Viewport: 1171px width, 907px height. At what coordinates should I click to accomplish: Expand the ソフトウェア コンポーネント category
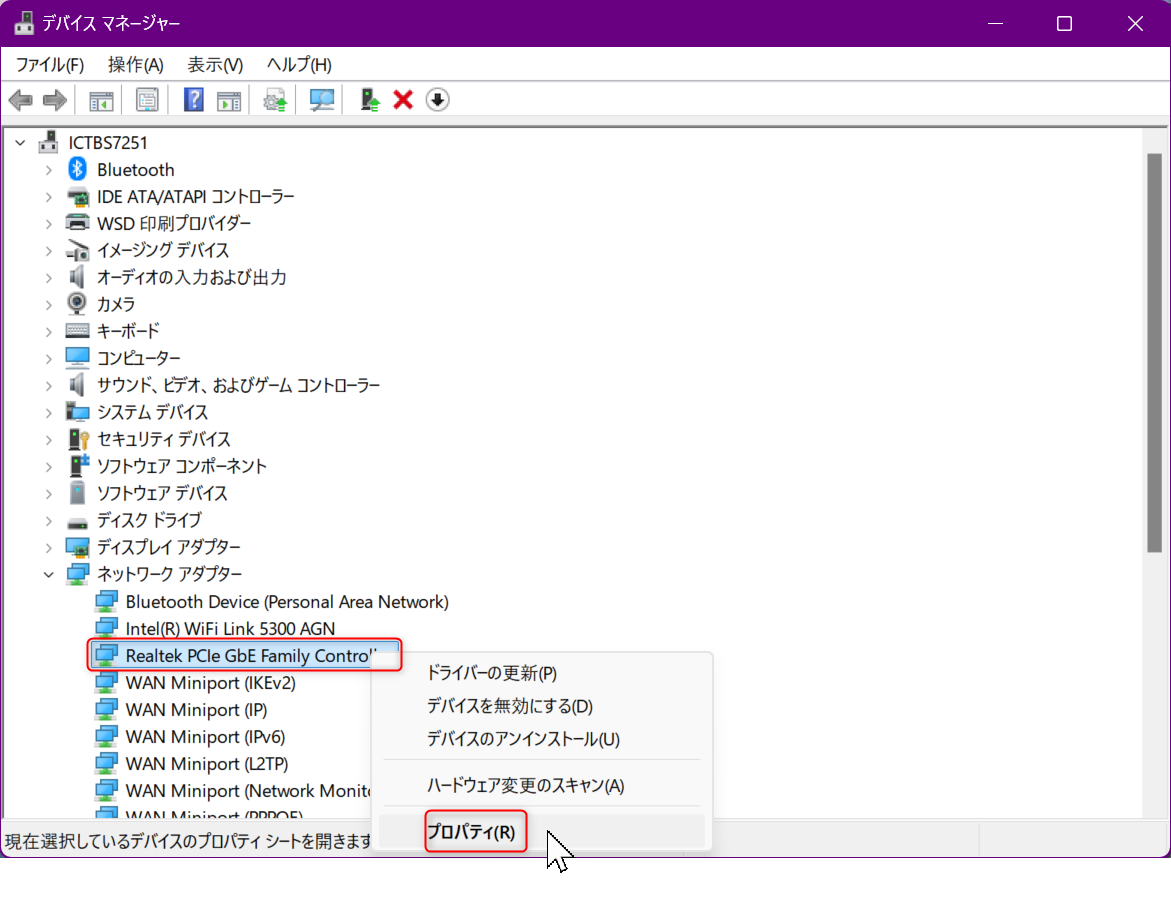click(x=49, y=467)
